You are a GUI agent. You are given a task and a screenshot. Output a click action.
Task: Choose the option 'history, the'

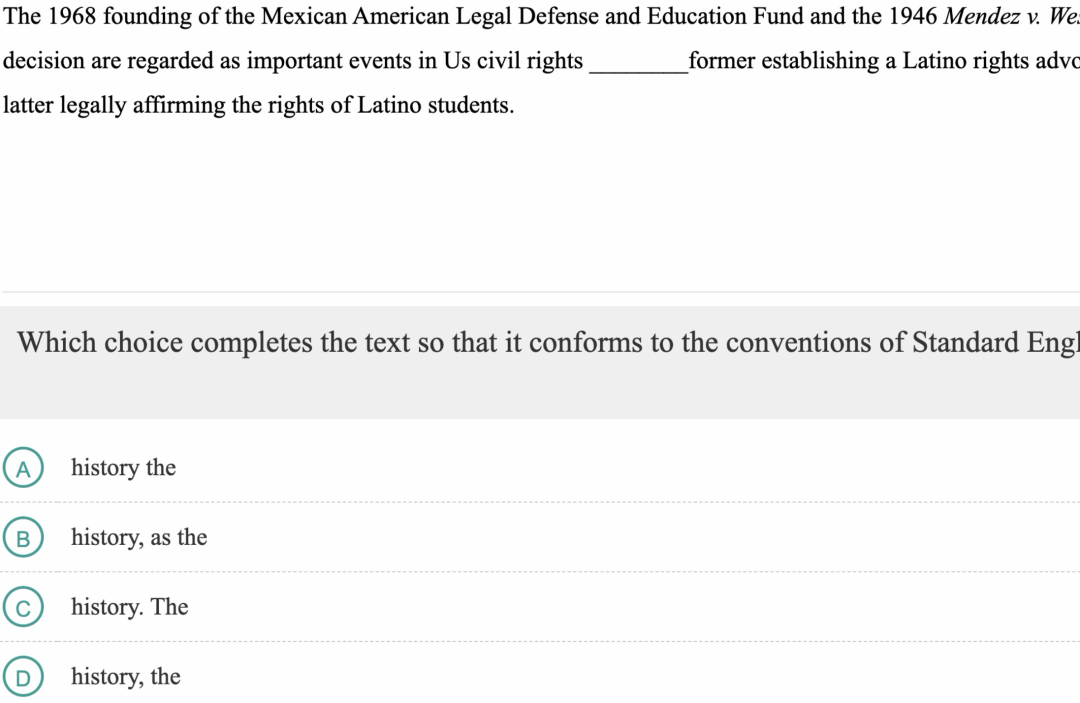click(126, 676)
